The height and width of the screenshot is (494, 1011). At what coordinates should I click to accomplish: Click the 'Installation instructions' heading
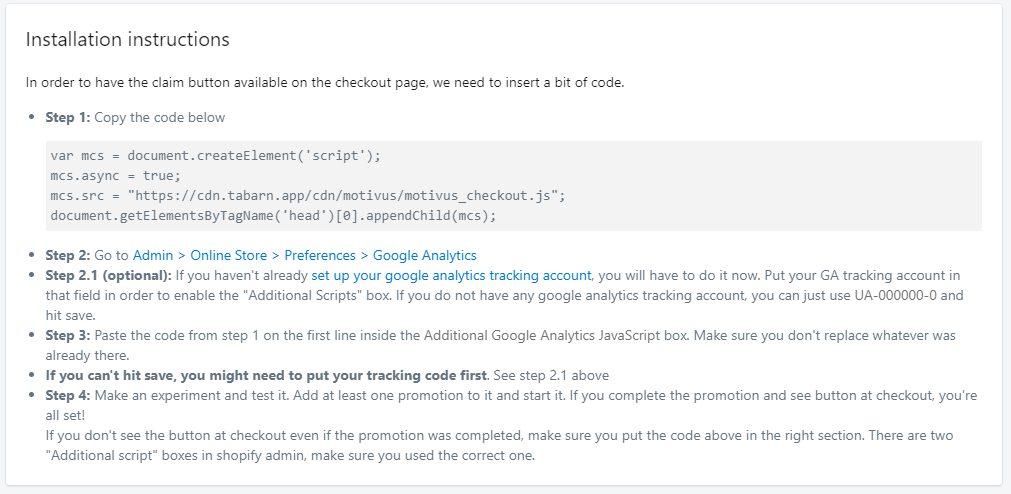[x=127, y=40]
